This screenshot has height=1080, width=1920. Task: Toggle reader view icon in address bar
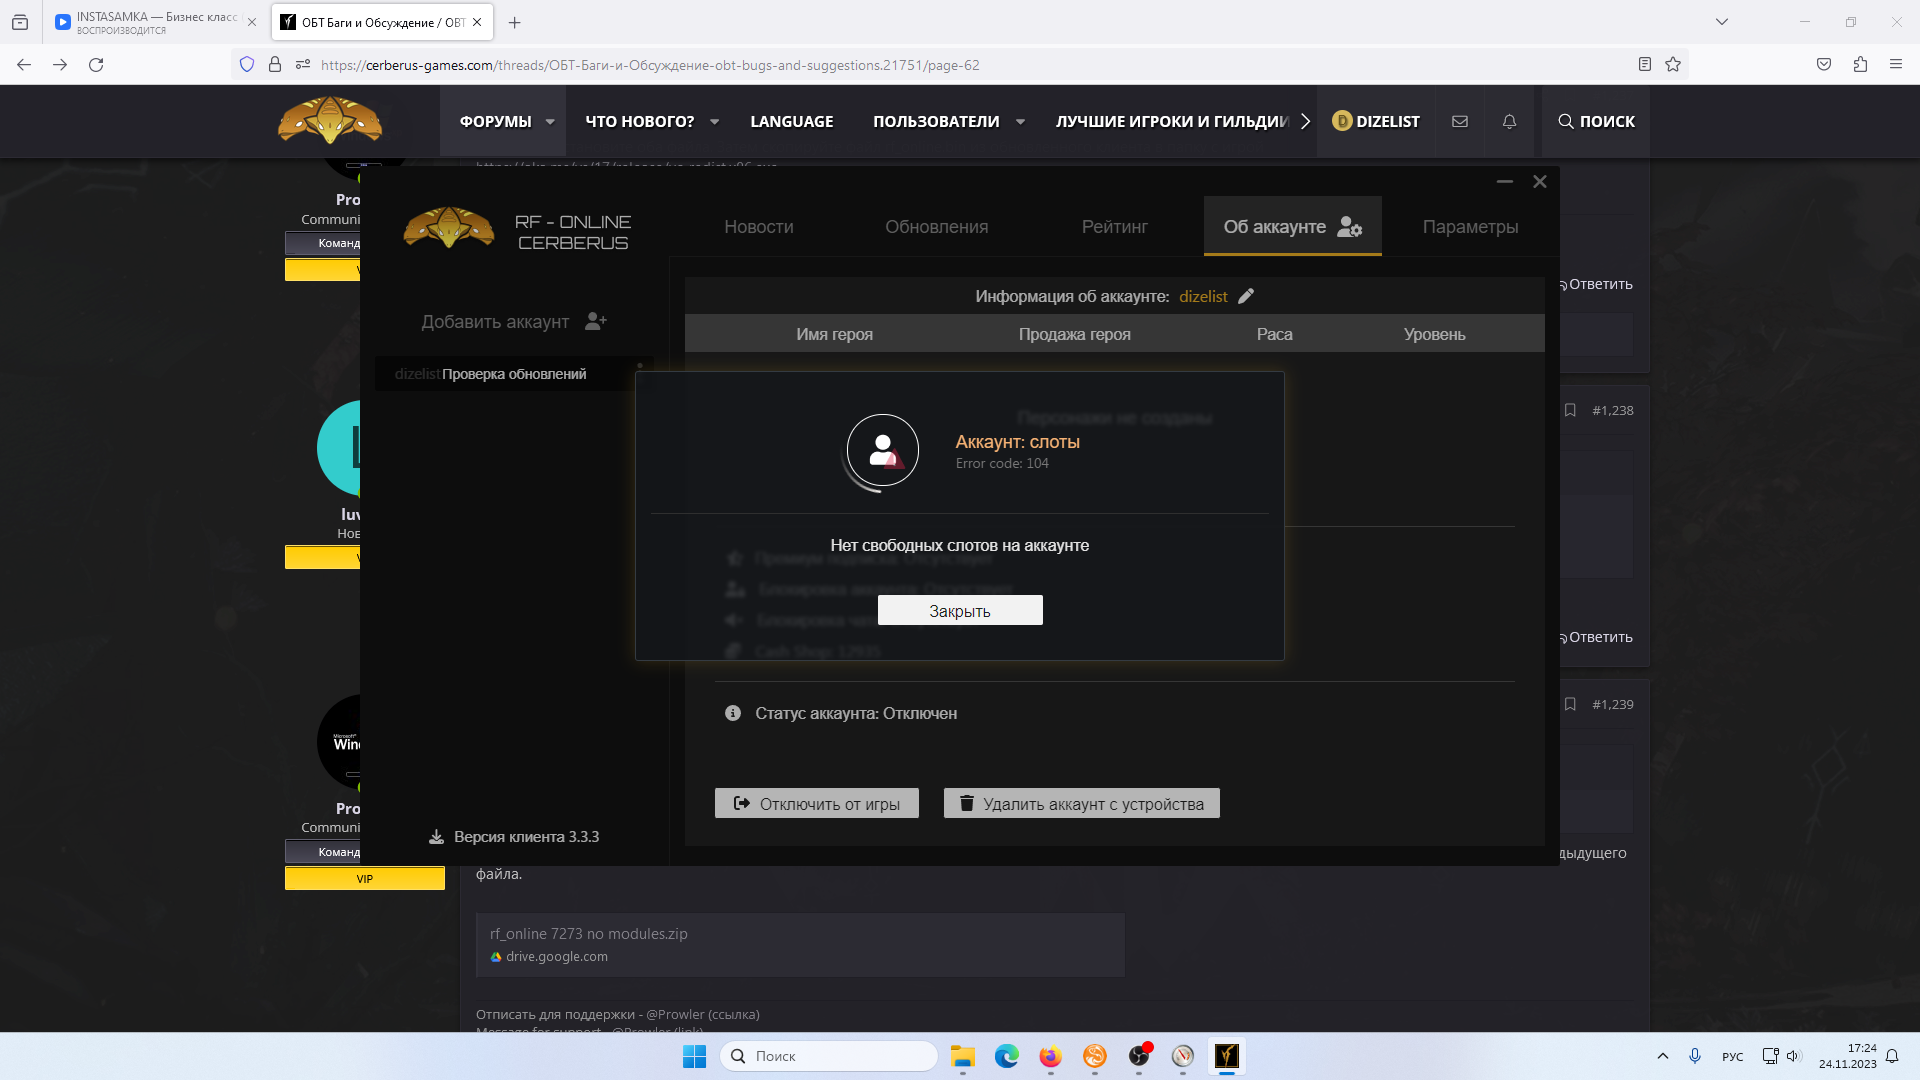click(1645, 65)
